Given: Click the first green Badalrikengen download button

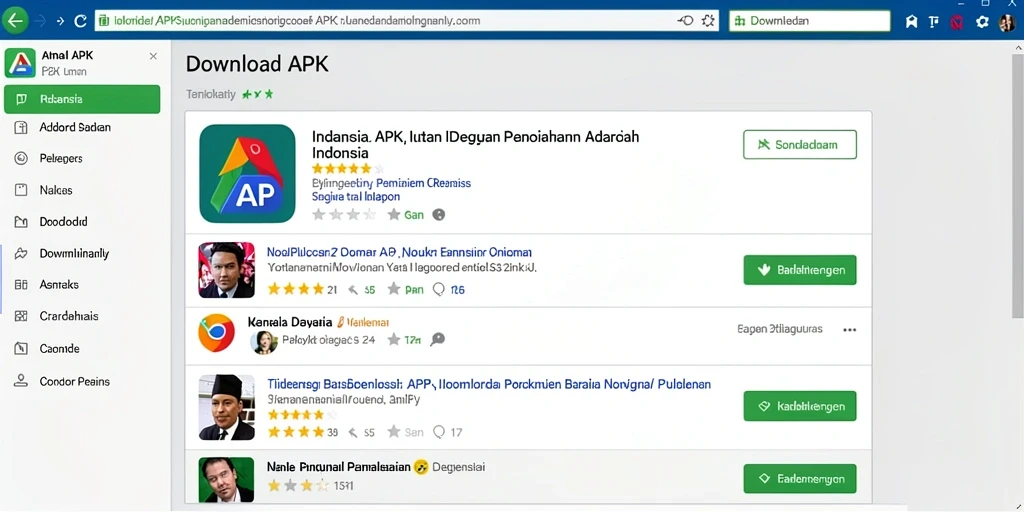Looking at the screenshot, I should pyautogui.click(x=799, y=270).
